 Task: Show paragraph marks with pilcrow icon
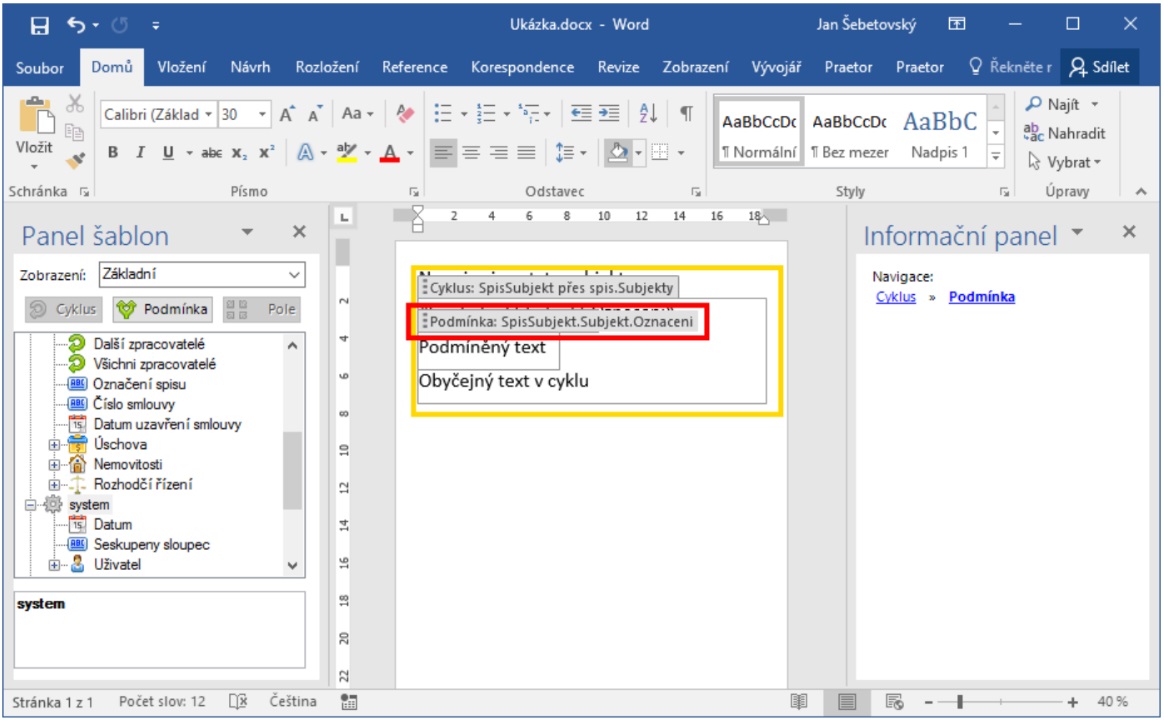pos(686,114)
